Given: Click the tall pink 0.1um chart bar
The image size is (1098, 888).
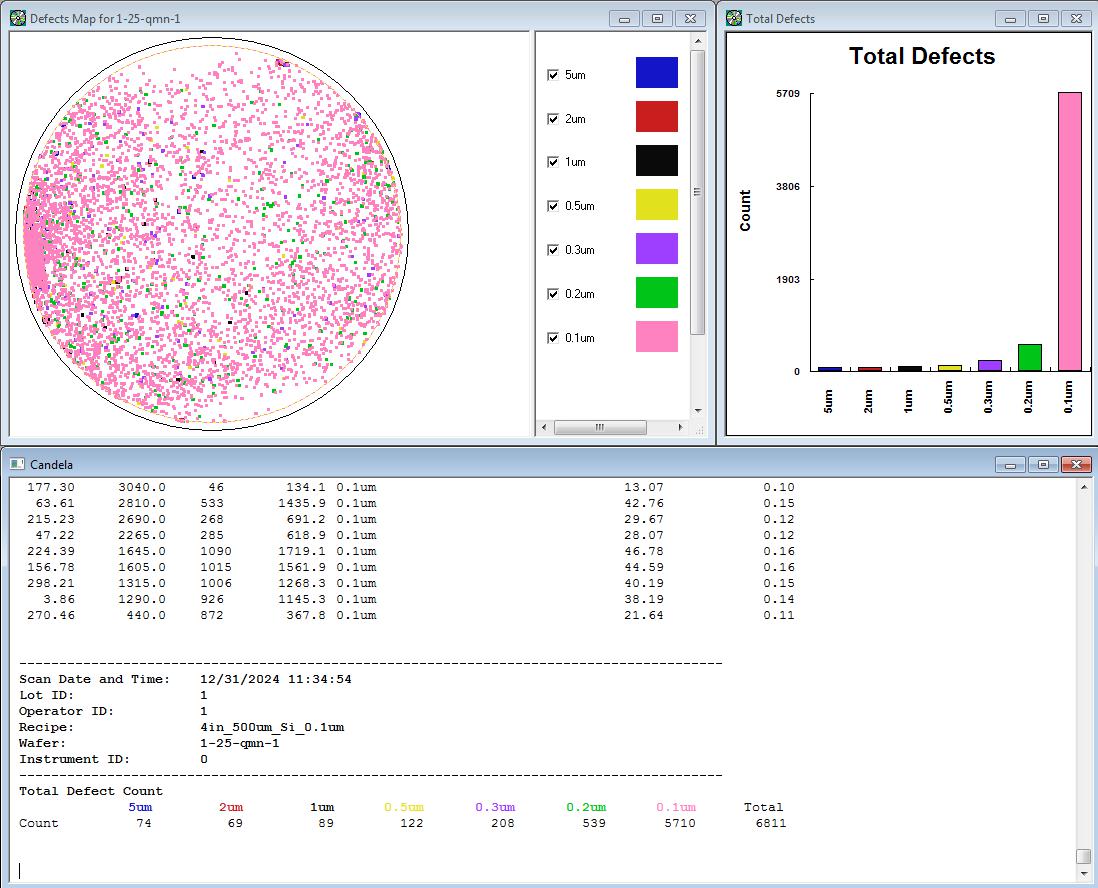Looking at the screenshot, I should 1069,232.
